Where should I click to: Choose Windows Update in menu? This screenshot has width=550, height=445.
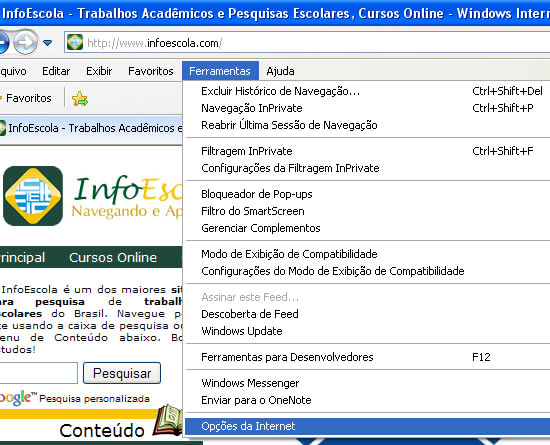[x=367, y=331]
